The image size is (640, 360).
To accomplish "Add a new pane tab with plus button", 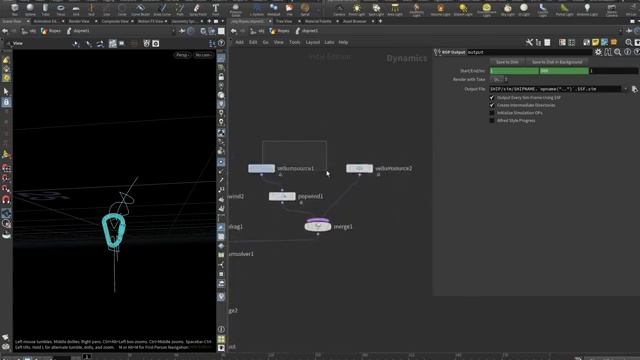I will [380, 21].
